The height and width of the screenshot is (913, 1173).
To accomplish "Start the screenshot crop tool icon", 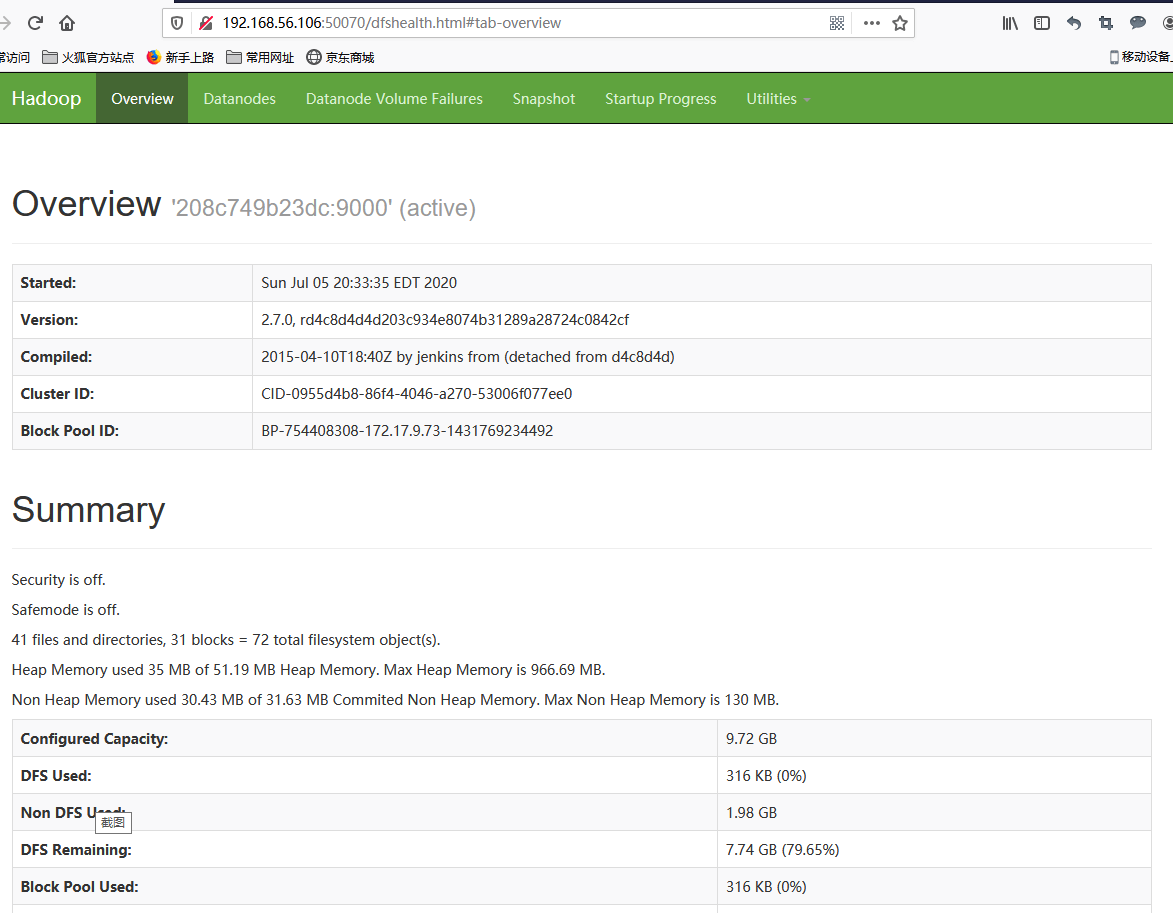I will point(1106,23).
